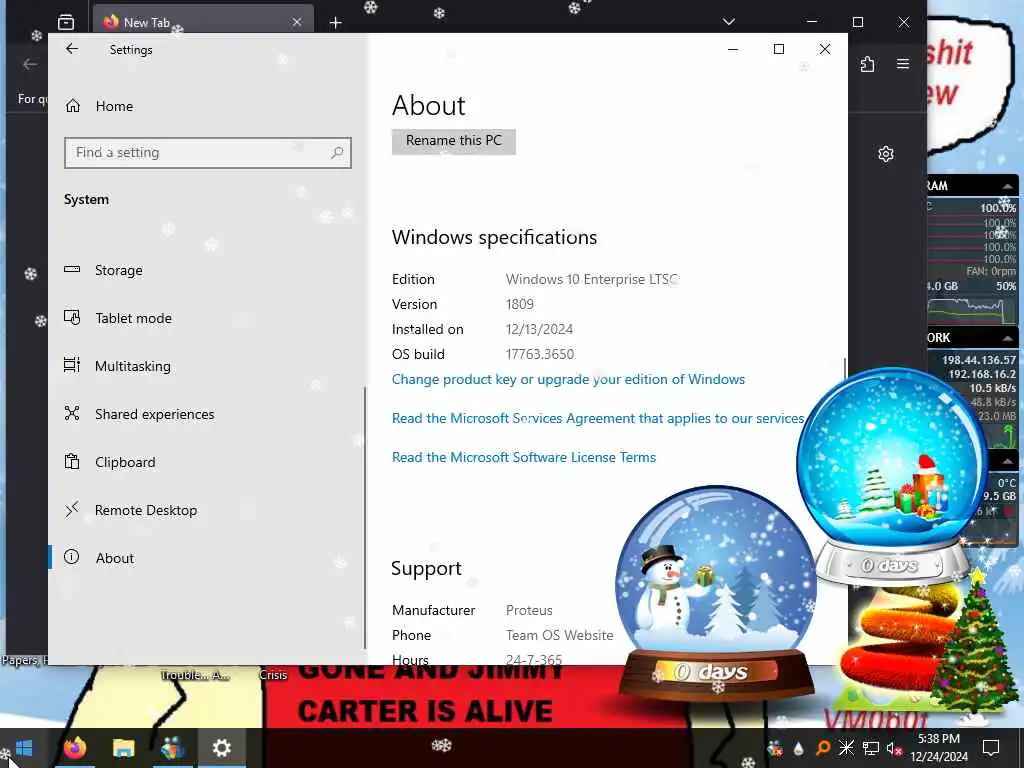
Task: Go back using Settings back arrow
Action: pos(72,49)
